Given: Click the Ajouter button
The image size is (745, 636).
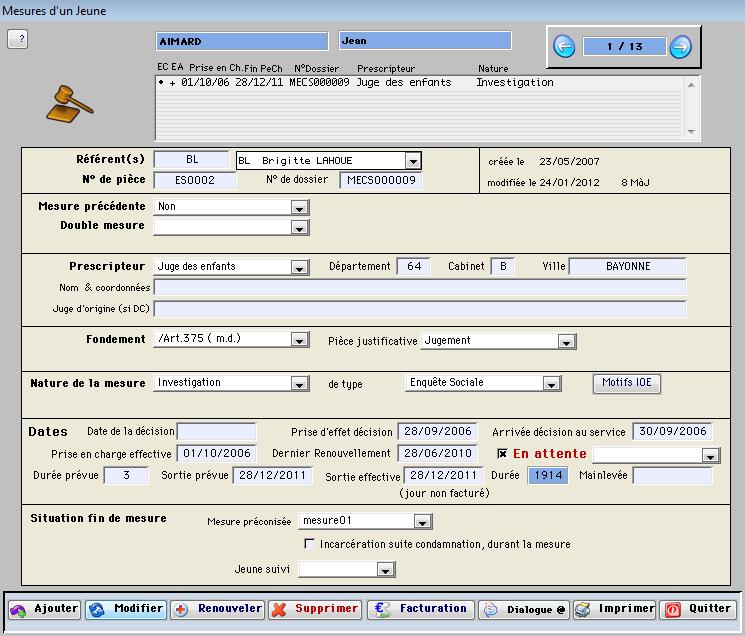Looking at the screenshot, I should [x=45, y=609].
